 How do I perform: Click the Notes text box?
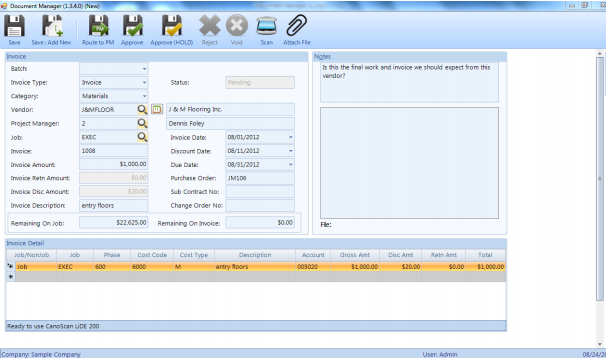pyautogui.click(x=409, y=82)
